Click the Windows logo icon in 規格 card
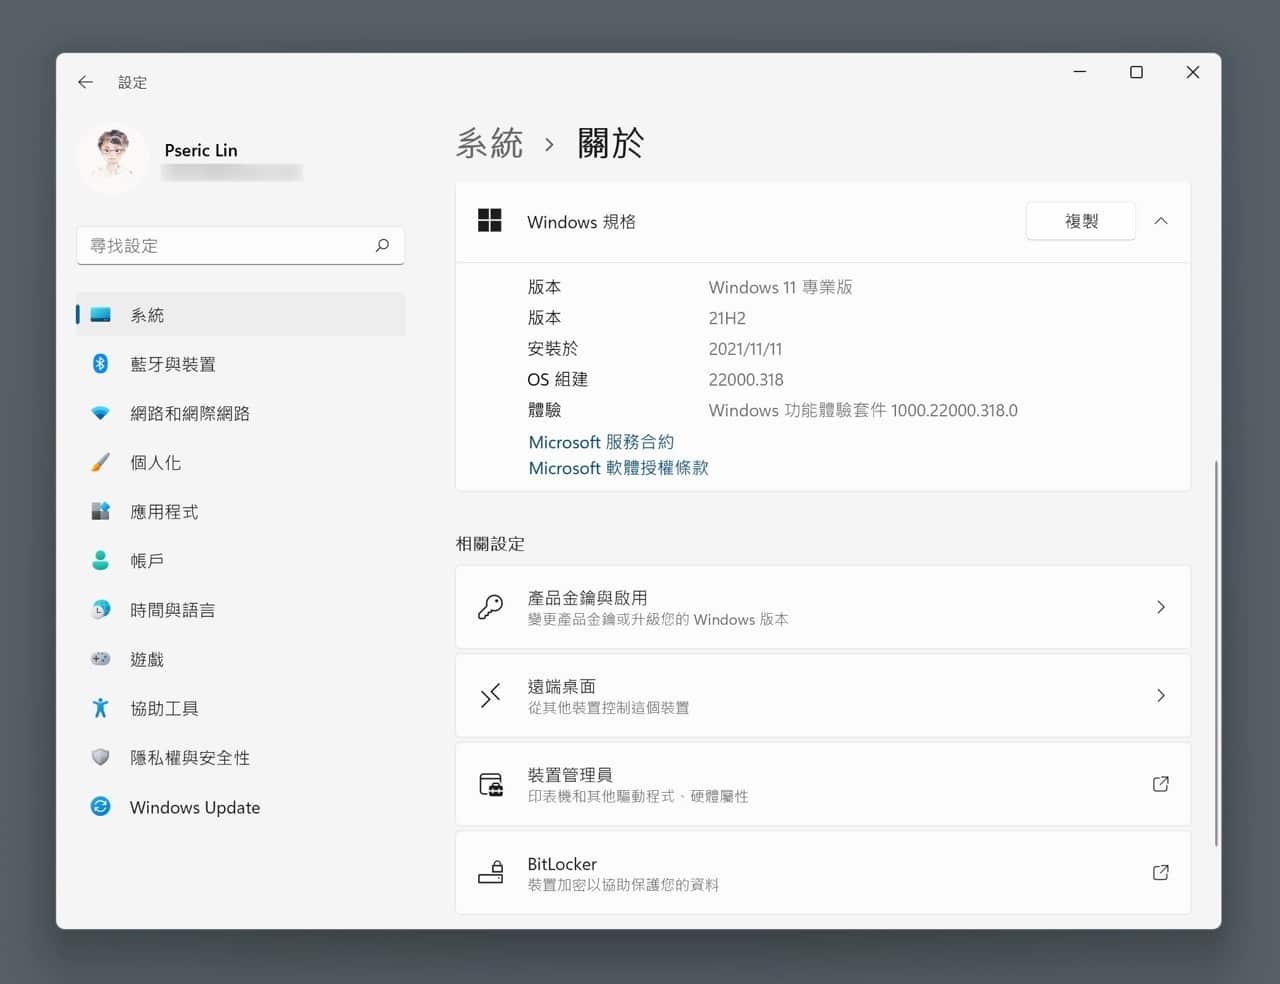The height and width of the screenshot is (984, 1280). coord(490,221)
